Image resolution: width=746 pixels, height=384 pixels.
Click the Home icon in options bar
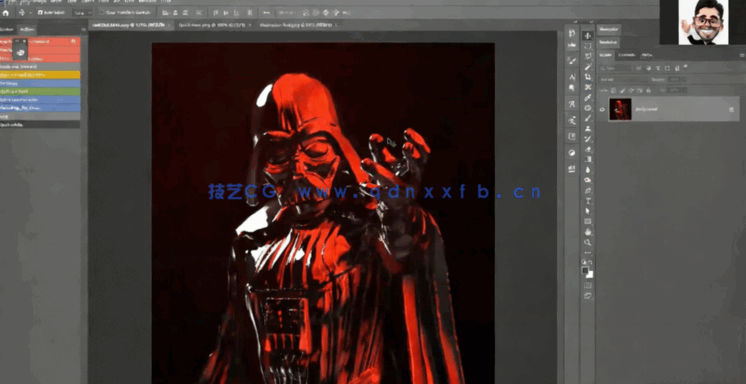[6, 12]
